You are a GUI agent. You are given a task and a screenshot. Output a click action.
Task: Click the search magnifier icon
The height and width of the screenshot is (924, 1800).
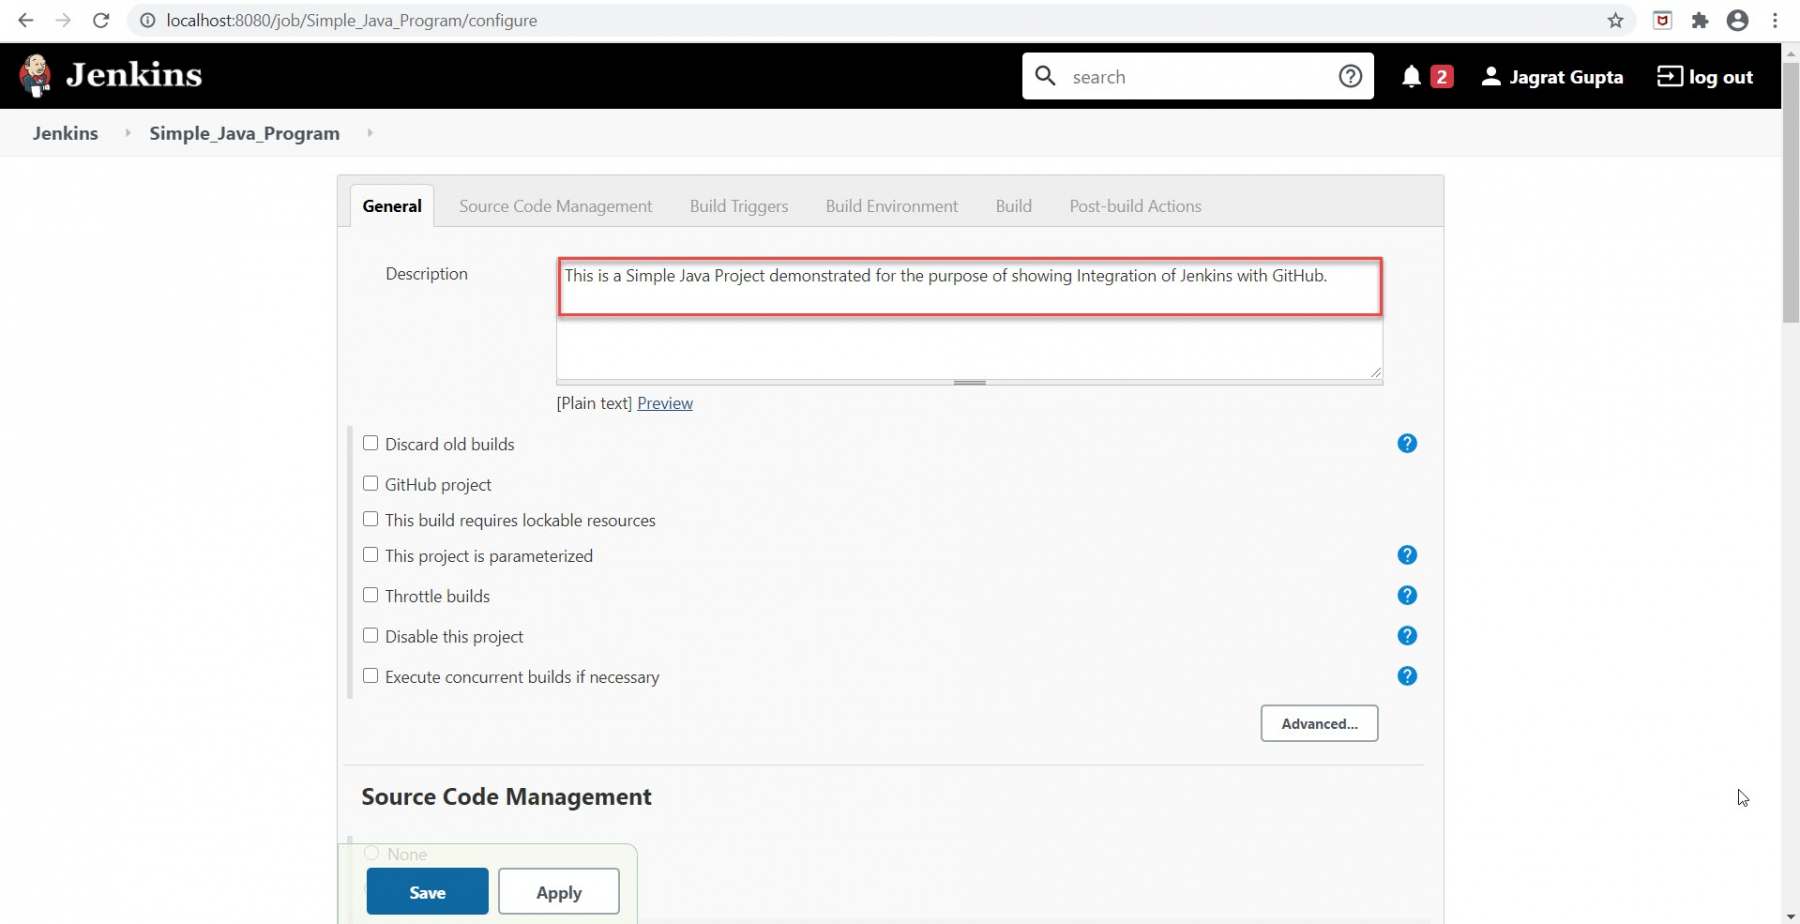tap(1045, 76)
